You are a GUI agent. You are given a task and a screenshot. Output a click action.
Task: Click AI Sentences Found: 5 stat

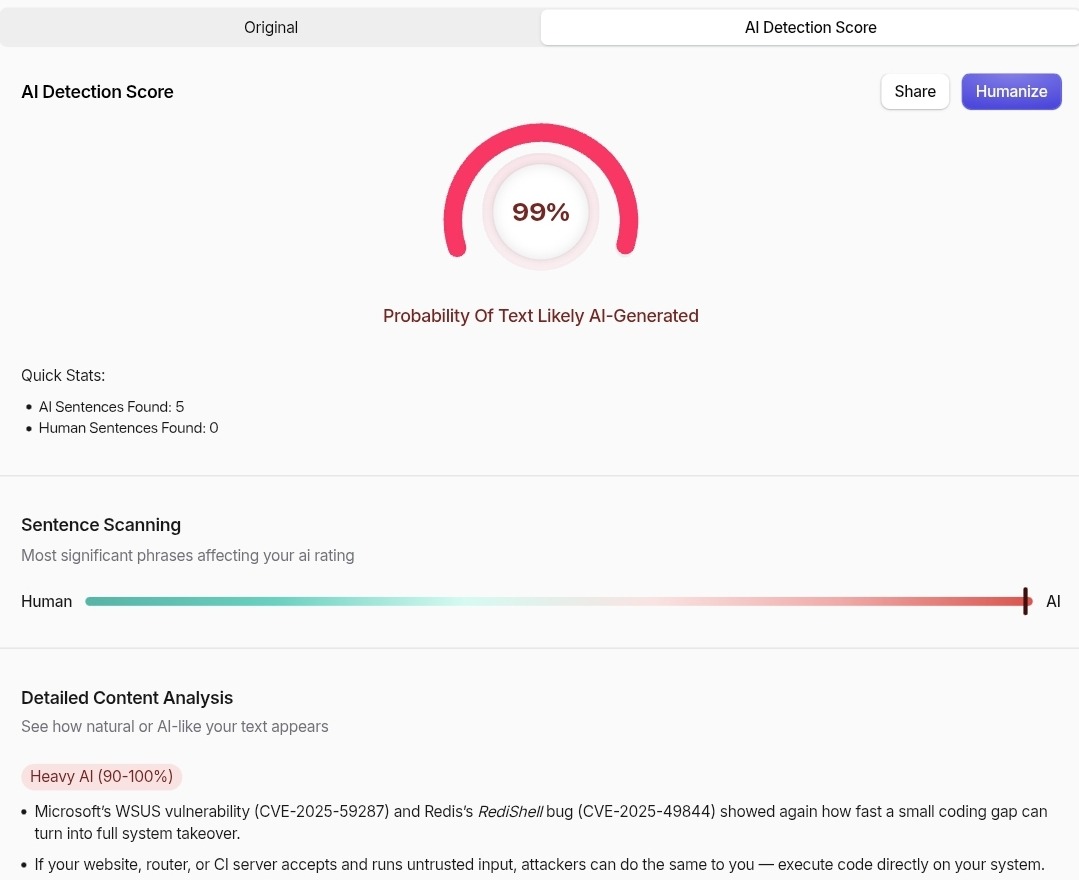click(x=111, y=407)
